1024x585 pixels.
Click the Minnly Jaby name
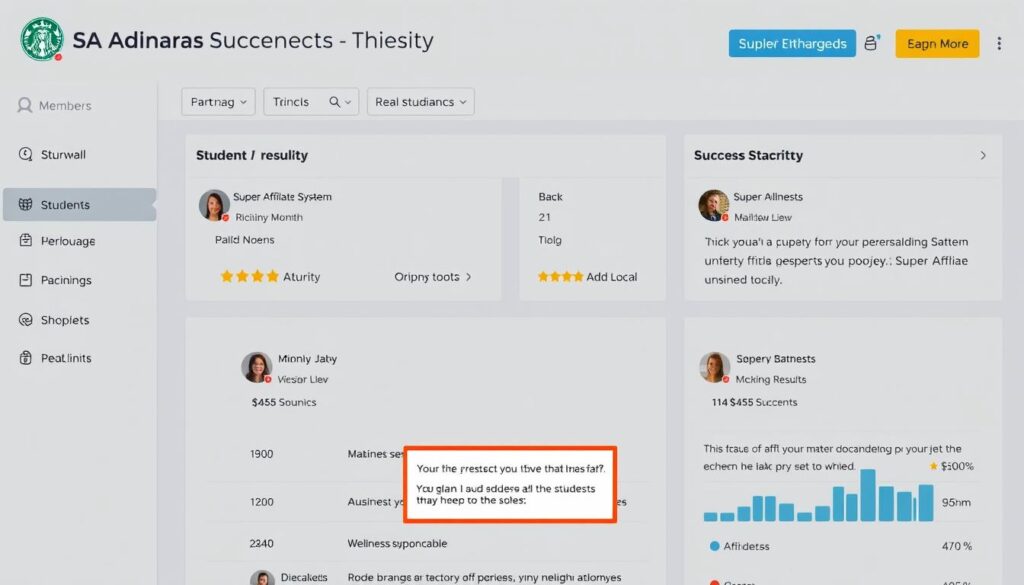[308, 358]
